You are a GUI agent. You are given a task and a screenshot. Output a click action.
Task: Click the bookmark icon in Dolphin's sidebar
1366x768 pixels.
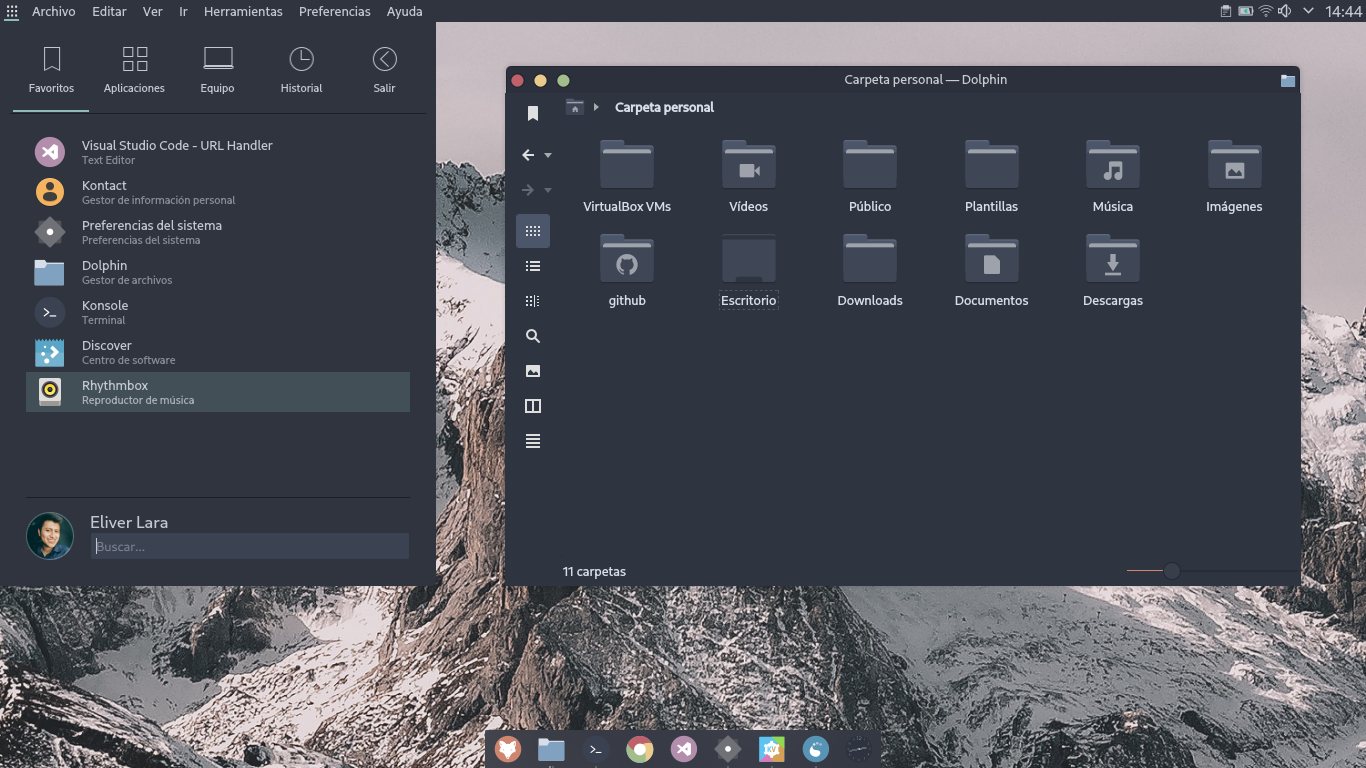point(533,114)
